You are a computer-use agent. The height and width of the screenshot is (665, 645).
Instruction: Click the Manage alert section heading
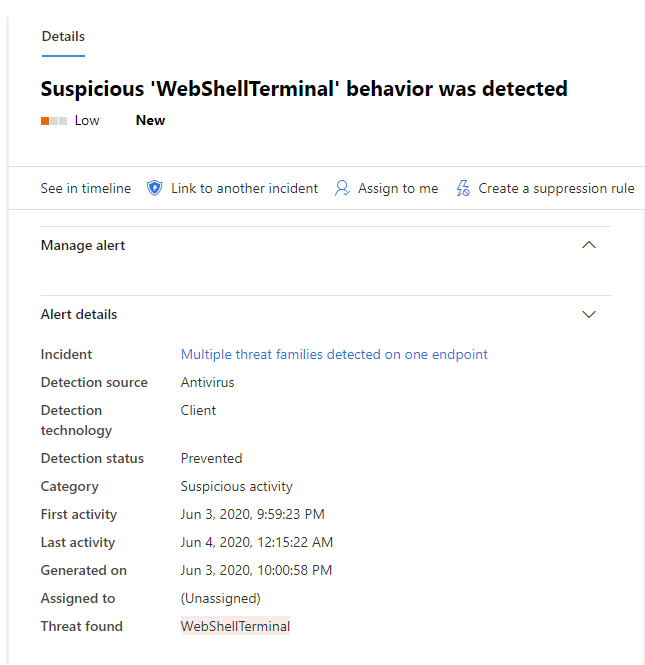(x=83, y=245)
